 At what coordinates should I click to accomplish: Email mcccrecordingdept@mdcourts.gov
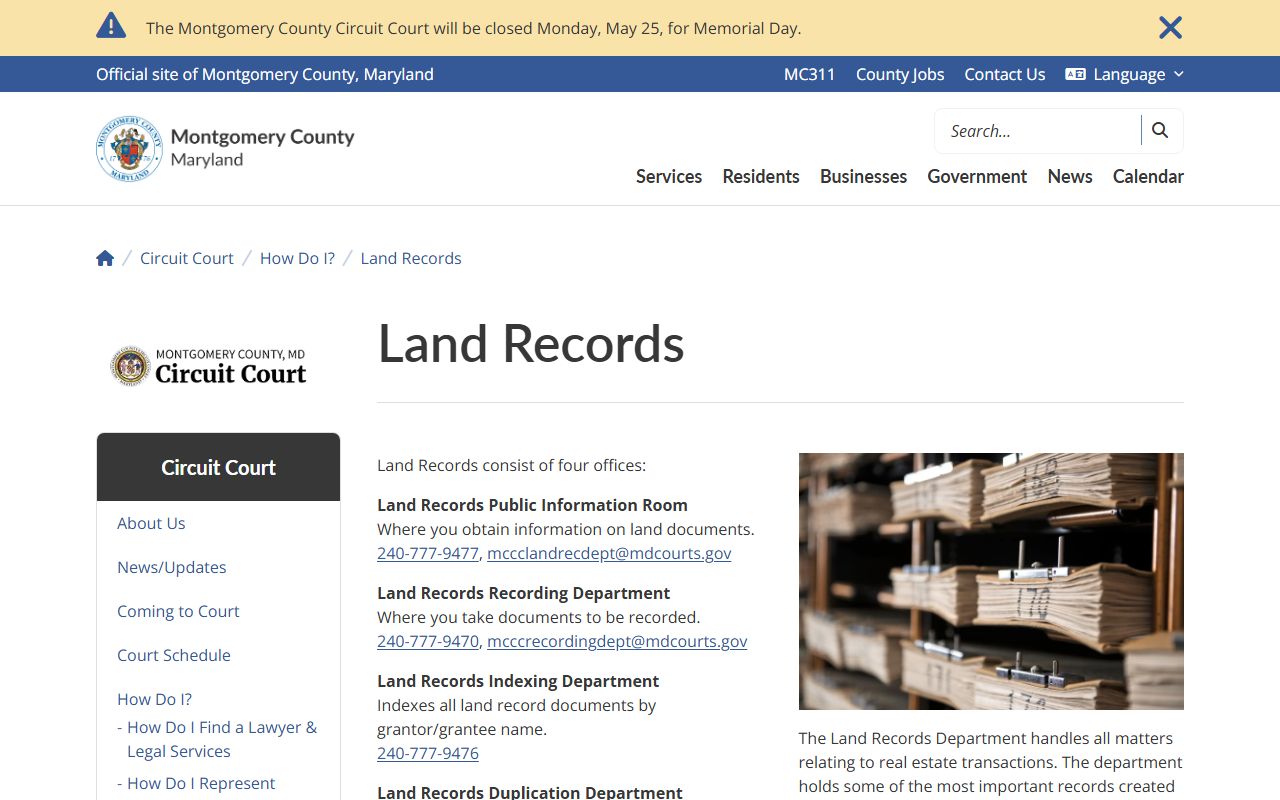(617, 641)
